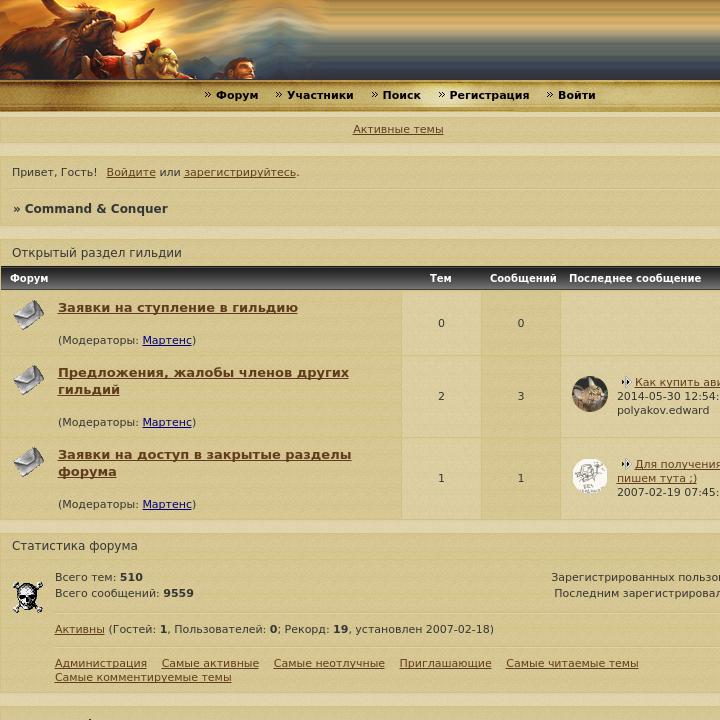Click envelope icon beside Предложения, жалобы
This screenshot has height=720, width=720.
28,380
